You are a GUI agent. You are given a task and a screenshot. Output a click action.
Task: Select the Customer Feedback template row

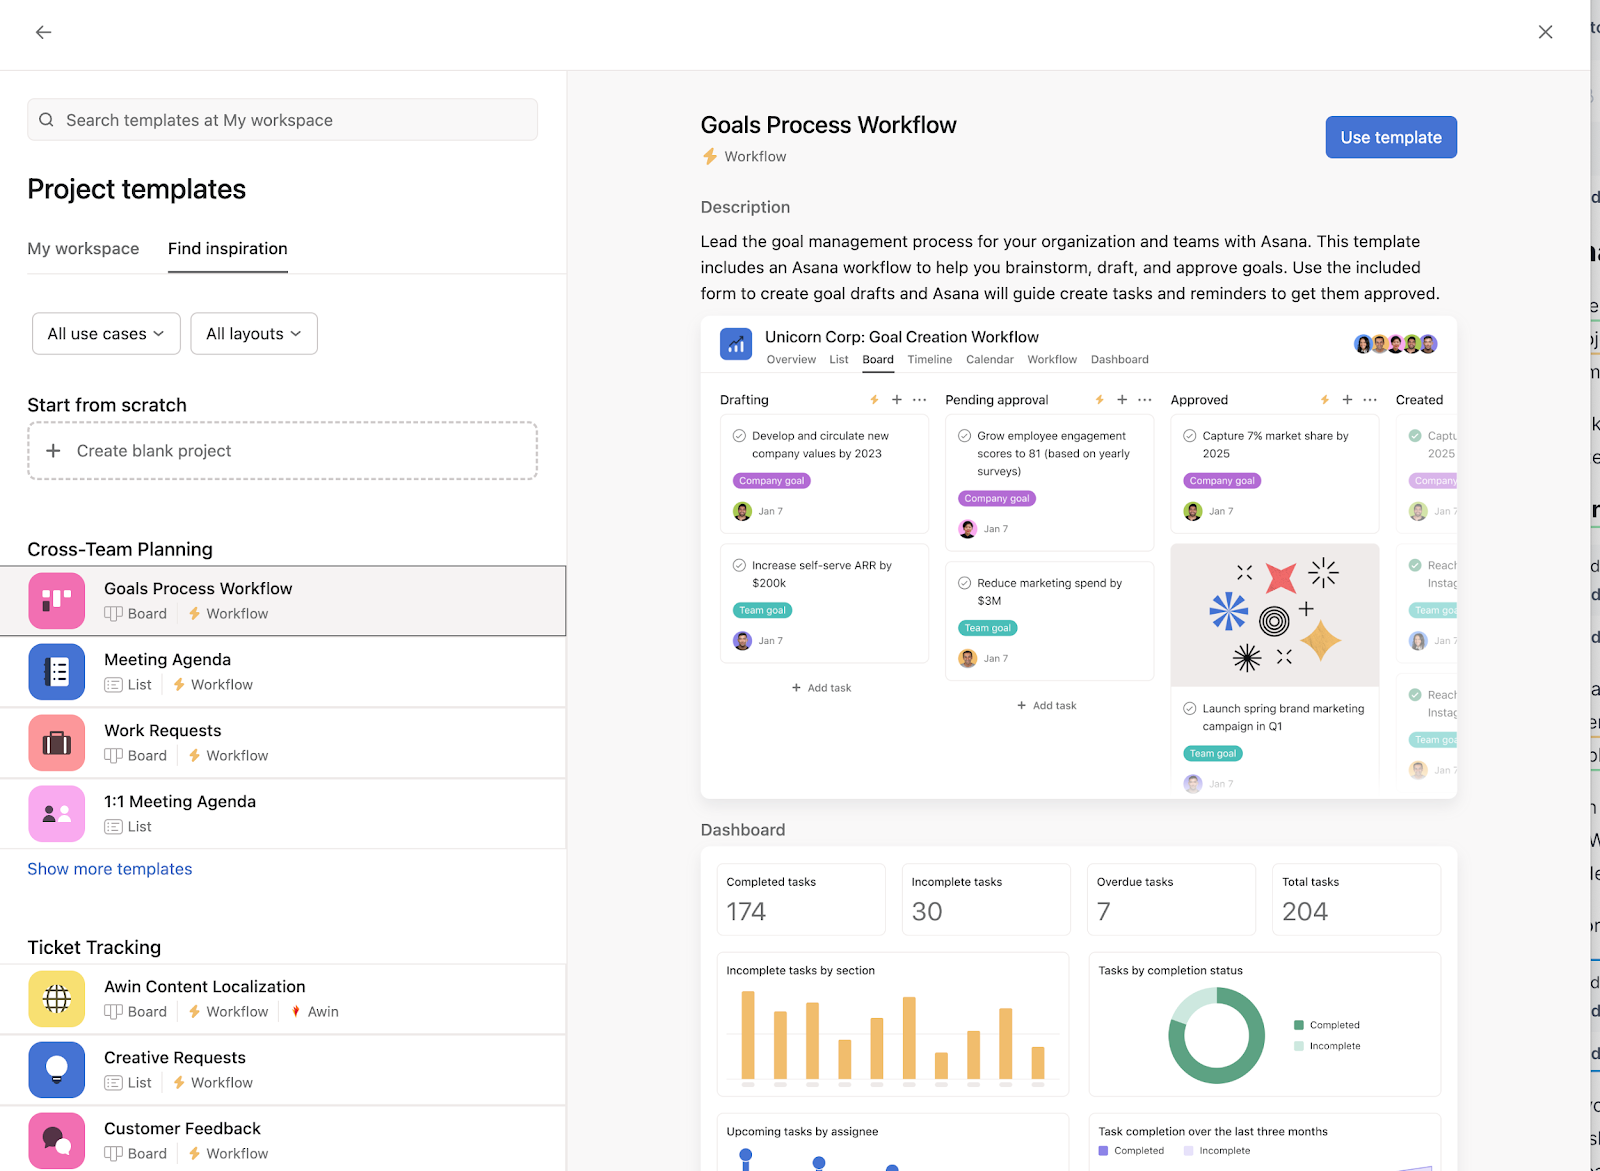[283, 1141]
